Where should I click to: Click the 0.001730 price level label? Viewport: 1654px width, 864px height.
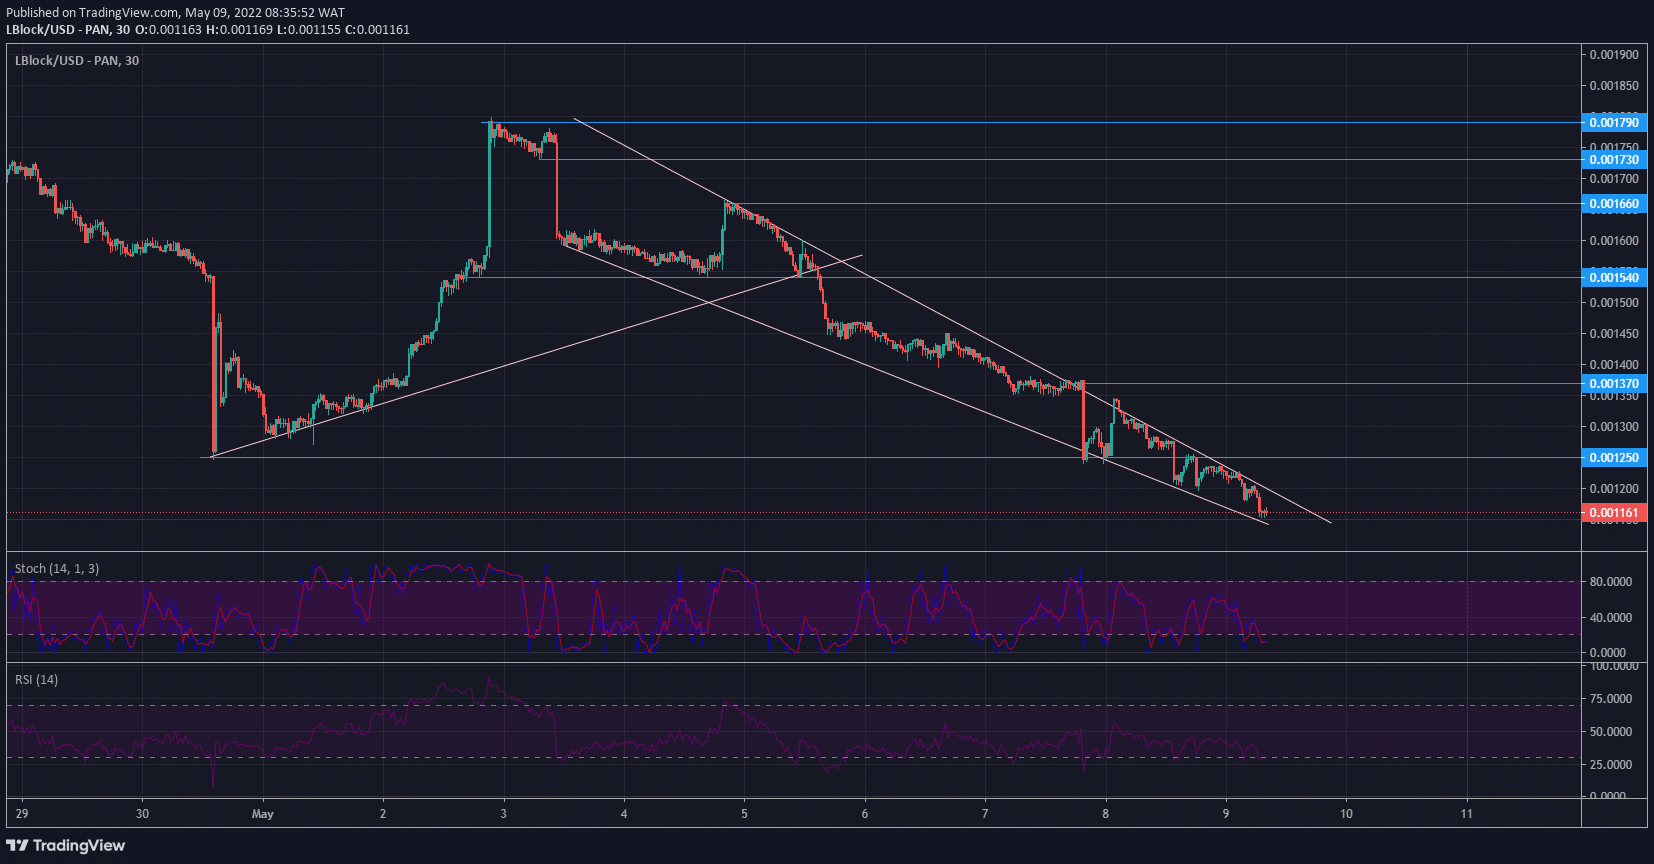click(x=1614, y=160)
